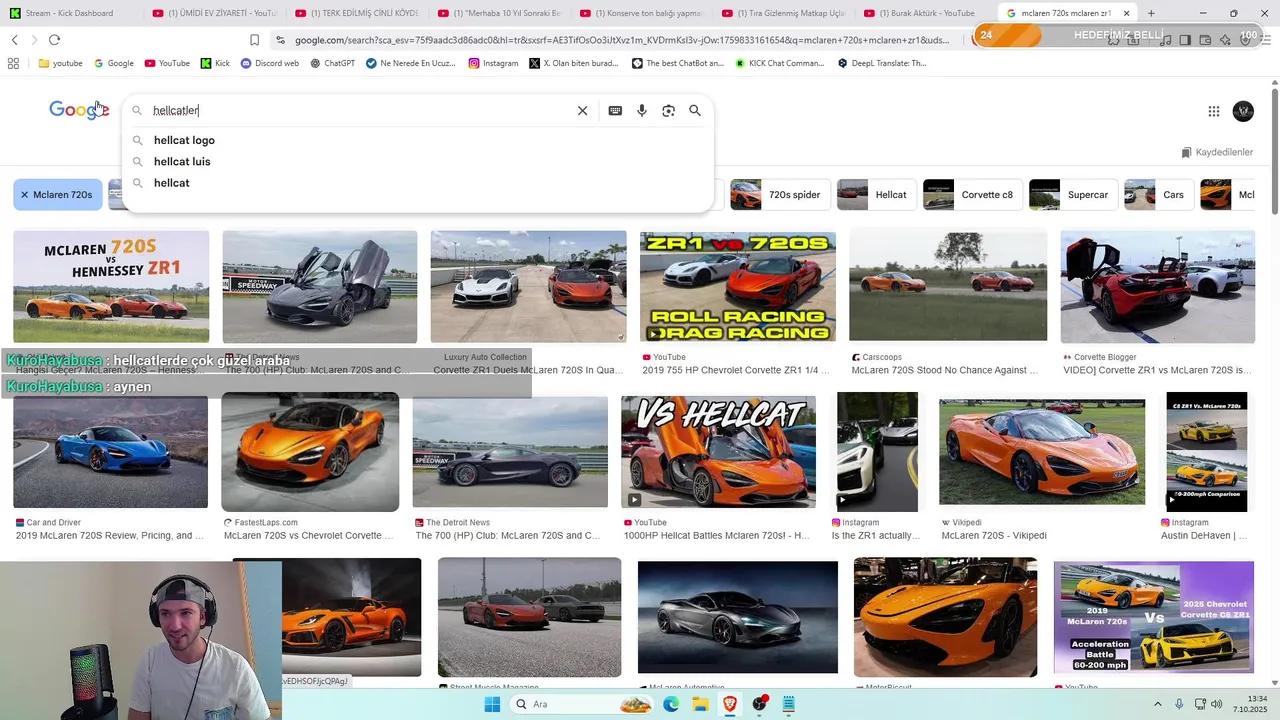Remove the Mclaren 720s filter chip

coord(24,195)
